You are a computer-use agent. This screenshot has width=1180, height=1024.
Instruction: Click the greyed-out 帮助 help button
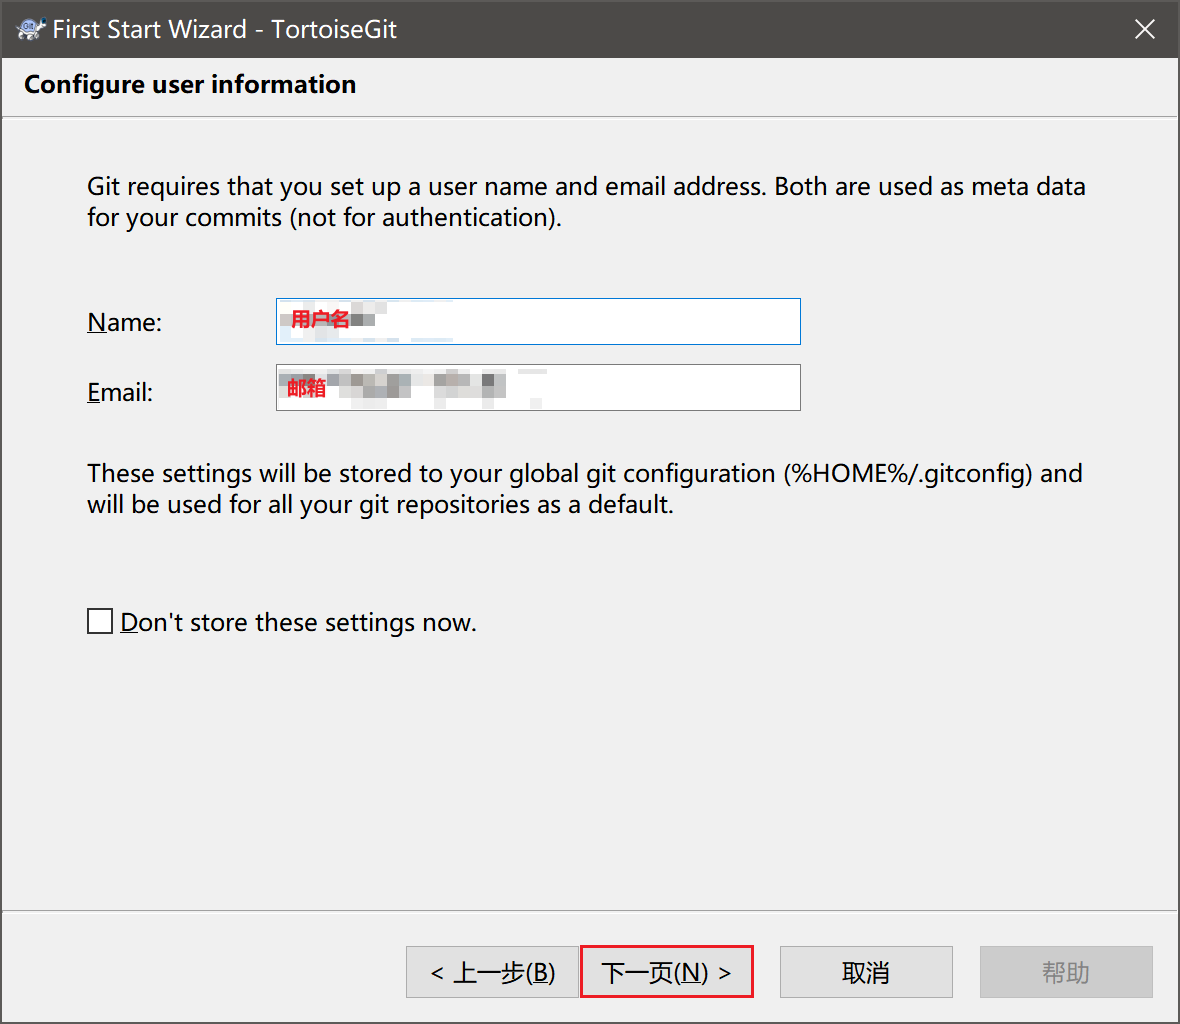point(1065,972)
